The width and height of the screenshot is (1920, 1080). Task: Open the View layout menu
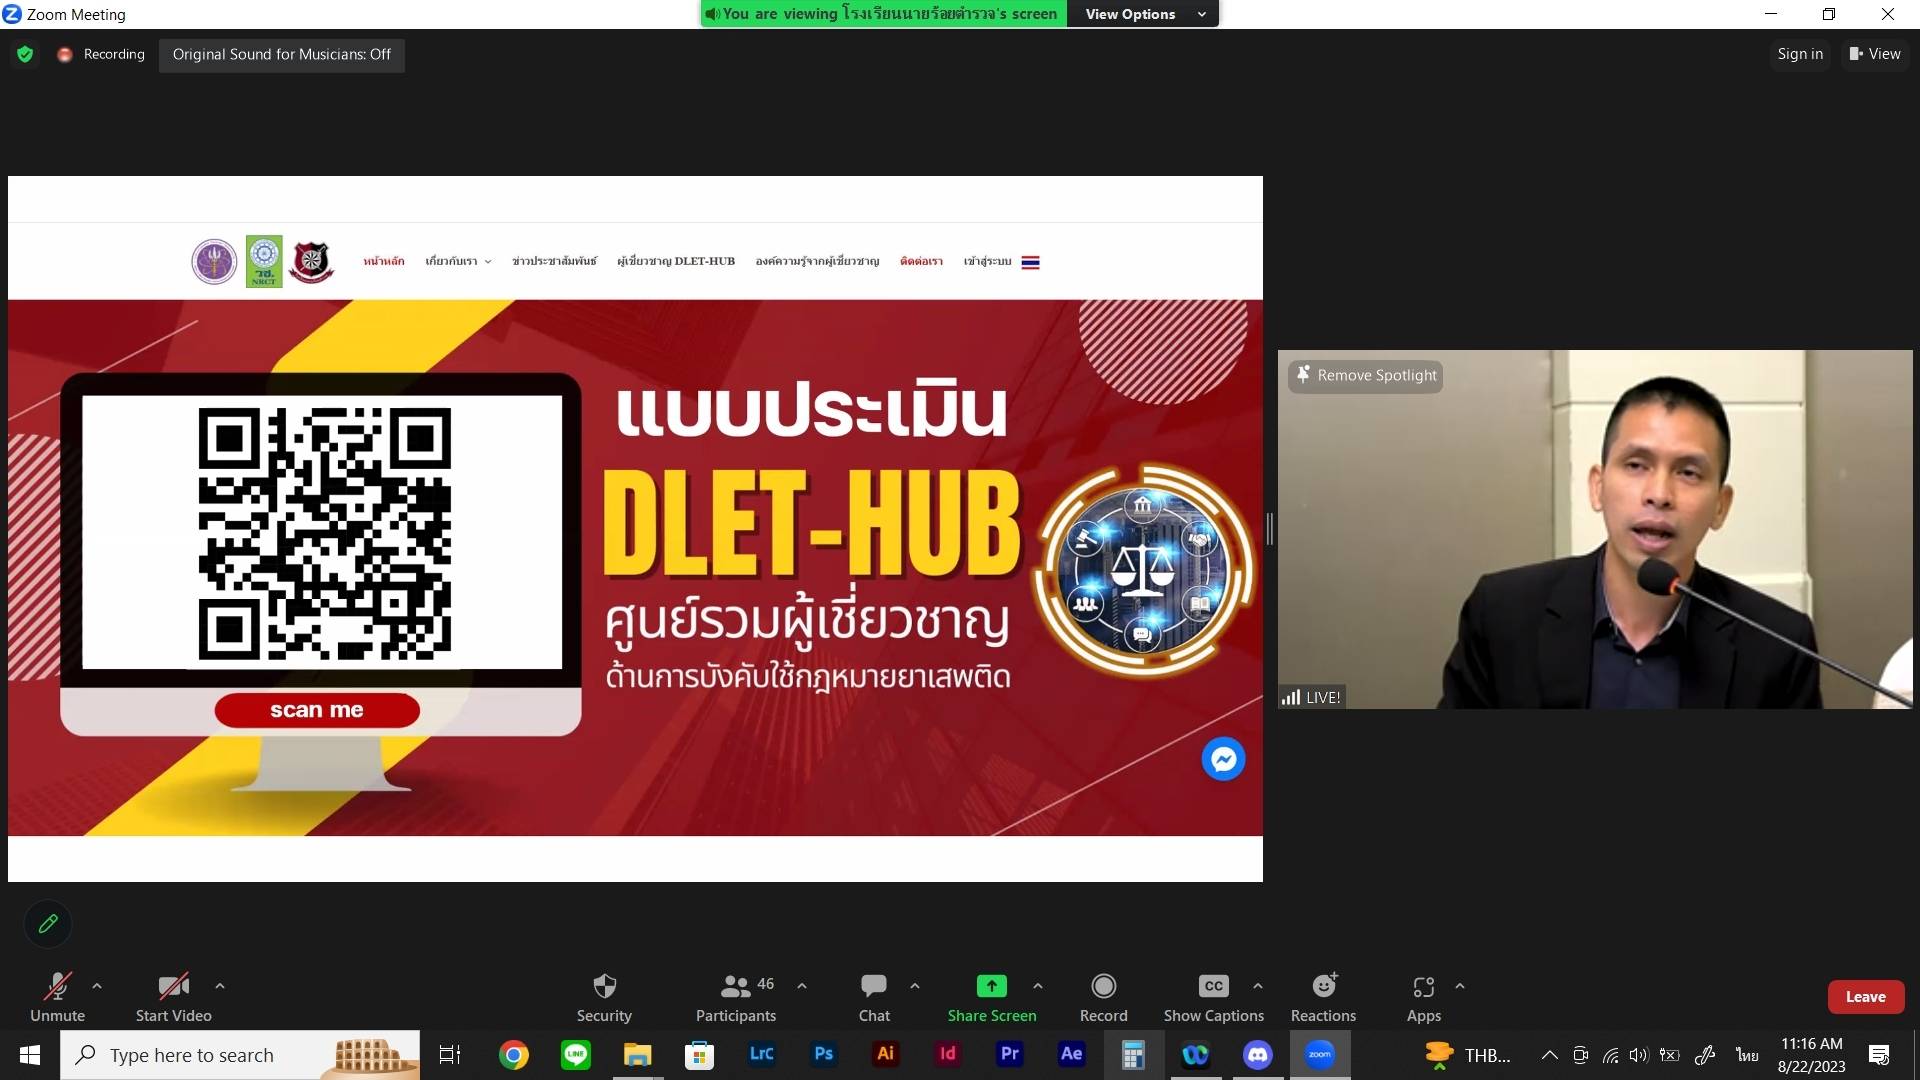(1875, 54)
